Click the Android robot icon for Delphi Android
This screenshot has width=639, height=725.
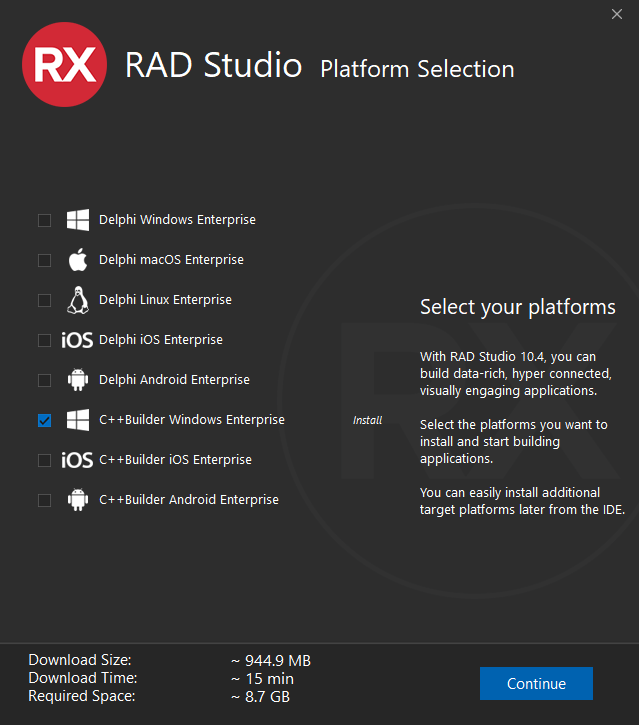pyautogui.click(x=78, y=380)
